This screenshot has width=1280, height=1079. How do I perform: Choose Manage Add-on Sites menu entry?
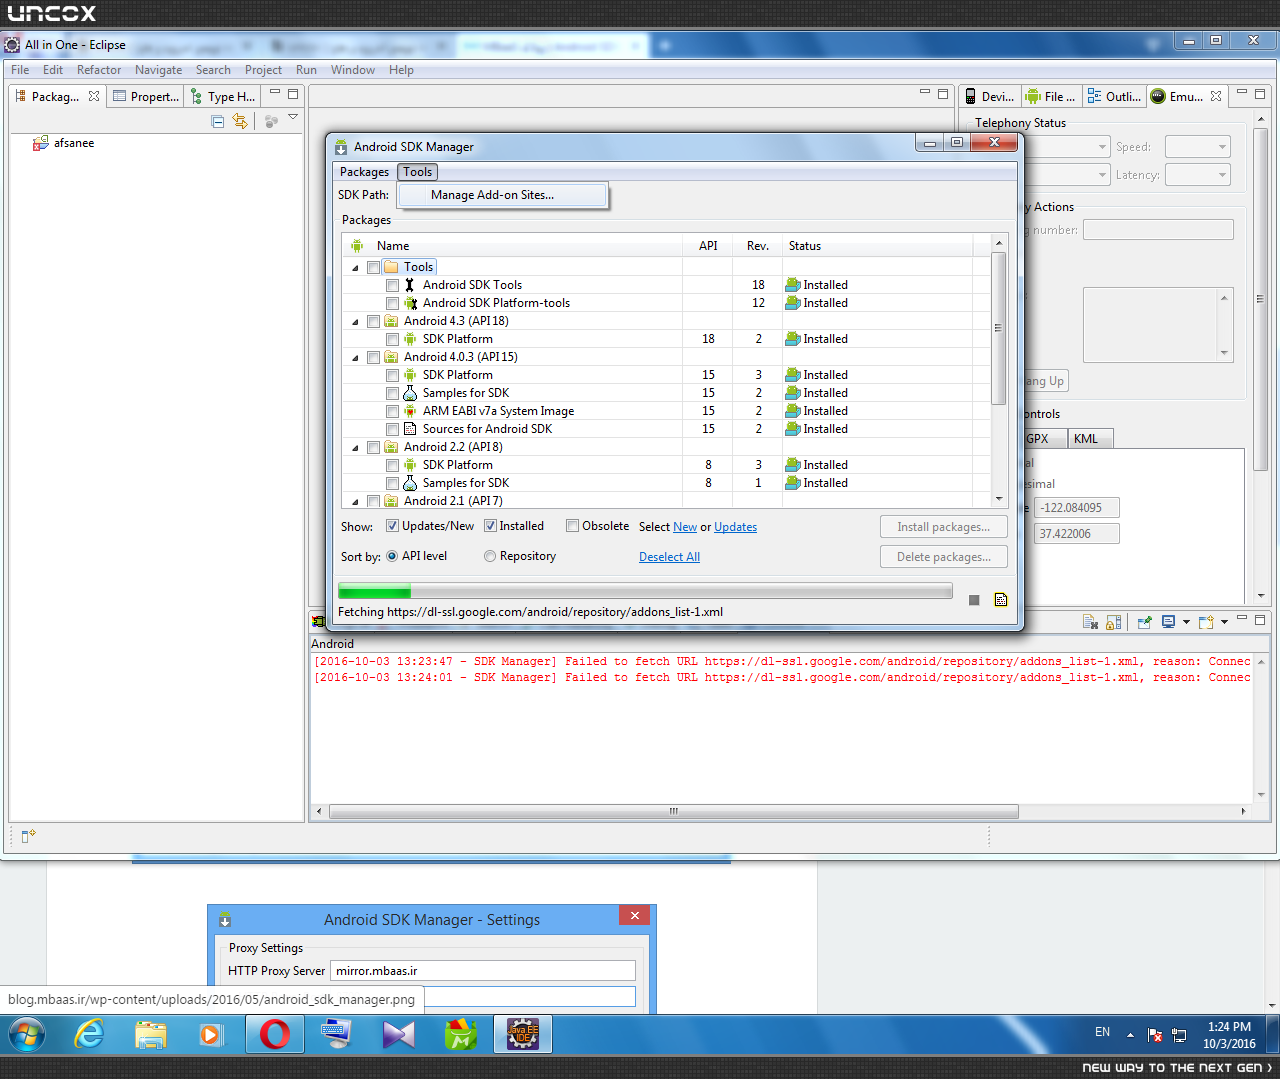click(x=503, y=195)
